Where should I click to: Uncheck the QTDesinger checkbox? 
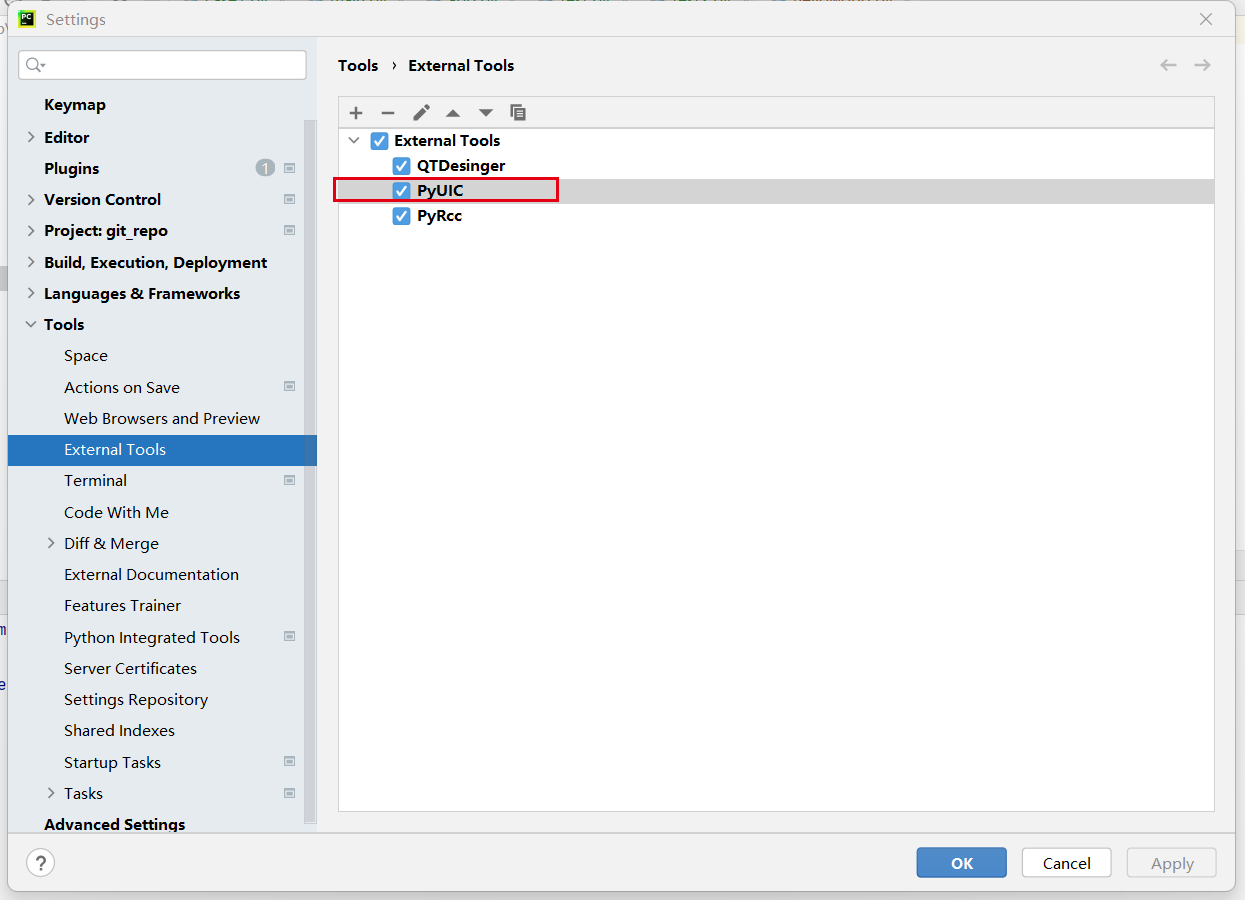pyautogui.click(x=402, y=166)
